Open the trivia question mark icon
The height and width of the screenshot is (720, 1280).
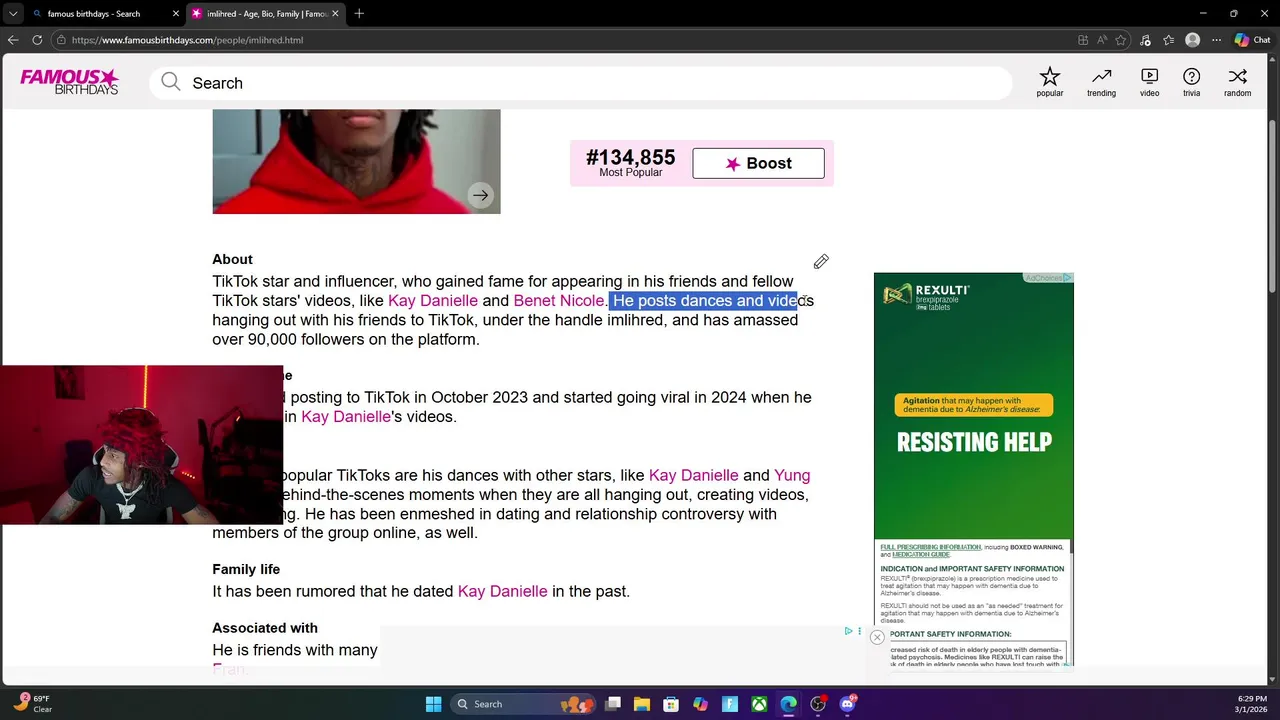(x=1192, y=82)
